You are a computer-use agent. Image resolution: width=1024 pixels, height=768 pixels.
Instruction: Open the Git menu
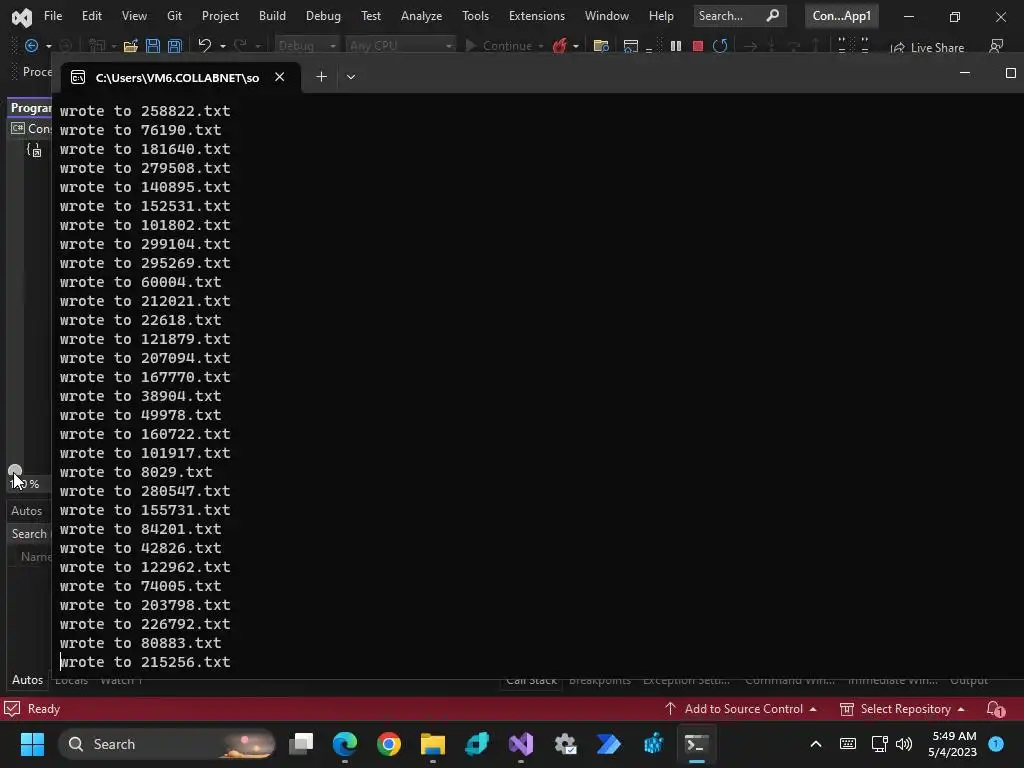(174, 16)
